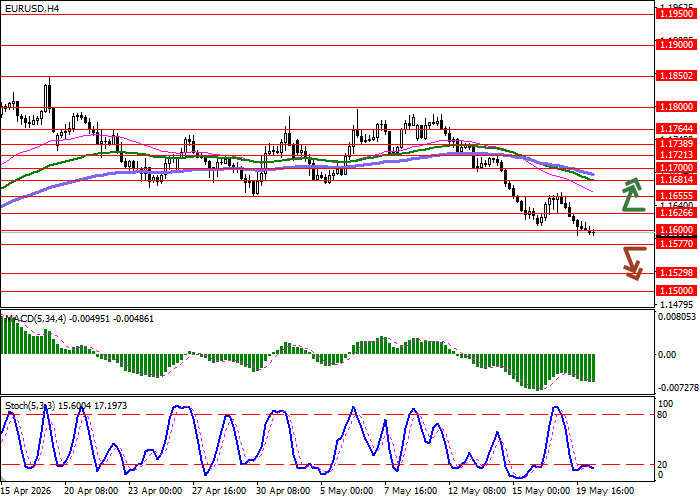Select the 1.15000 price level label
Image resolution: width=700 pixels, height=500 pixels.
676,291
